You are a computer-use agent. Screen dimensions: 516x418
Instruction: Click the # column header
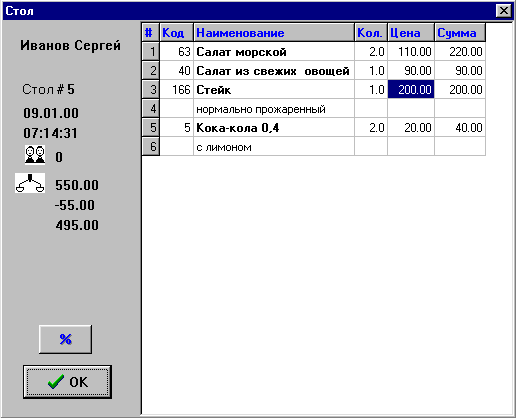pos(151,33)
